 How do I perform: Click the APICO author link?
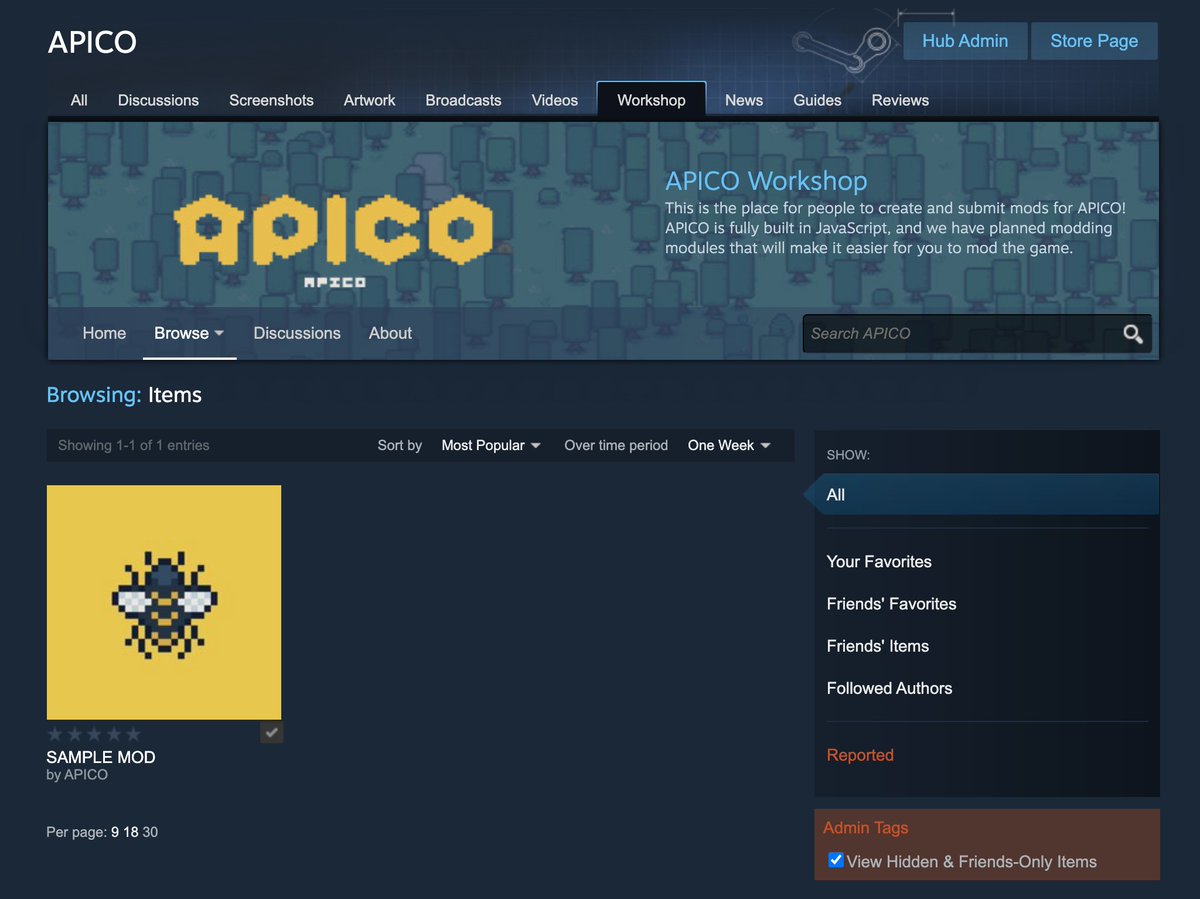click(x=85, y=775)
